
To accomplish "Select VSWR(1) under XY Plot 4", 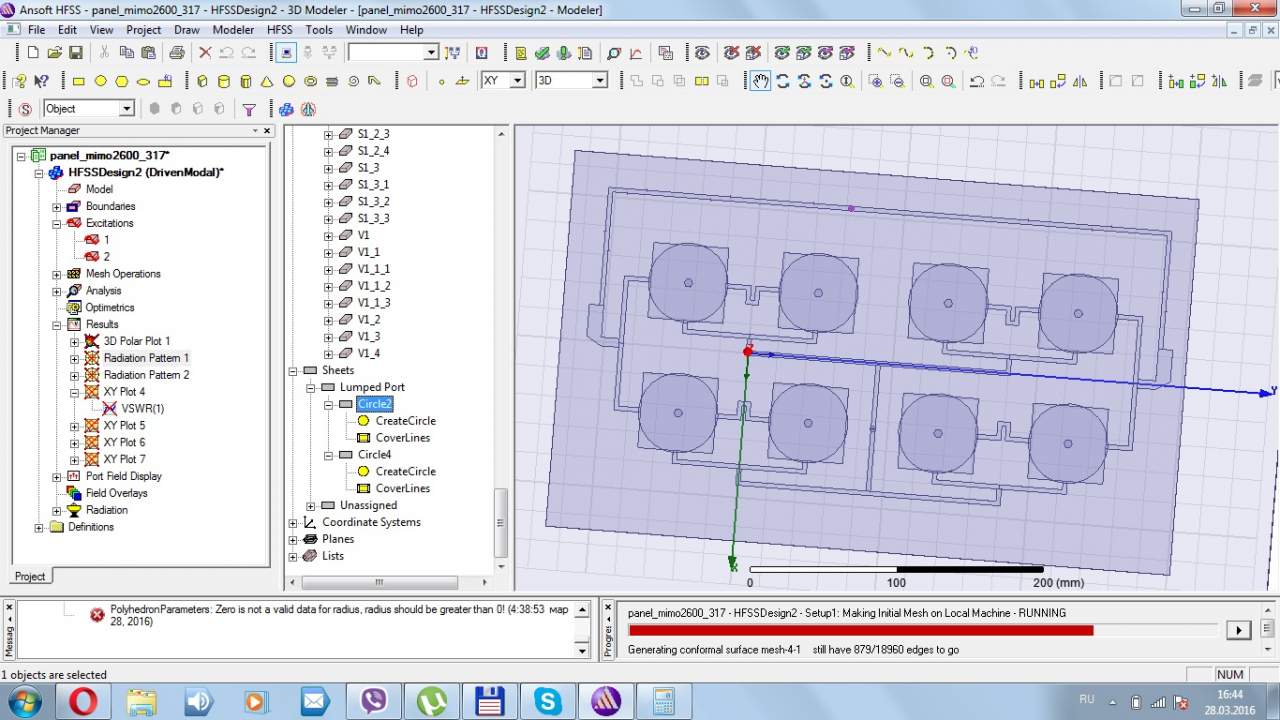I will pyautogui.click(x=143, y=408).
